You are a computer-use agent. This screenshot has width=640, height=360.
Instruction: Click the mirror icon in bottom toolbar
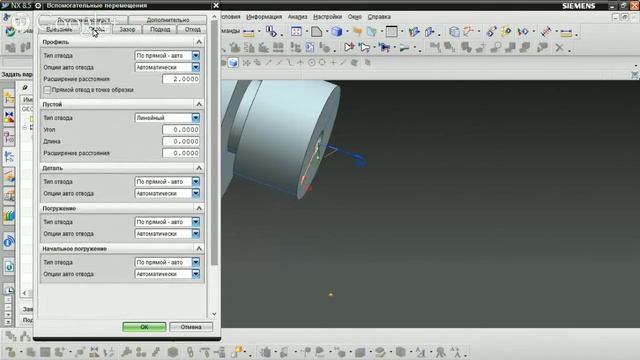(x=94, y=351)
